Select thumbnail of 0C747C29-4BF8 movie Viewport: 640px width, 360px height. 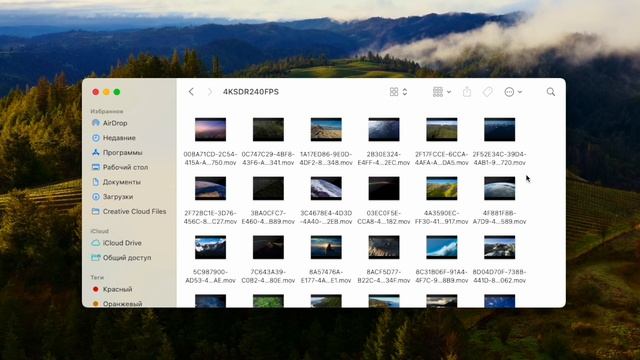click(268, 129)
